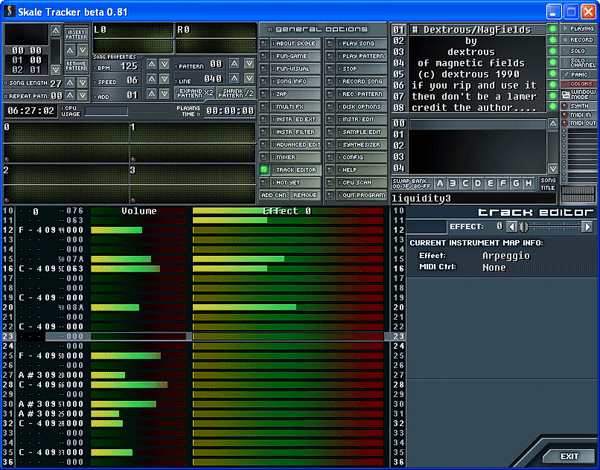The width and height of the screenshot is (600, 470).
Task: Click Remove Pattern button
Action: pos(76,66)
